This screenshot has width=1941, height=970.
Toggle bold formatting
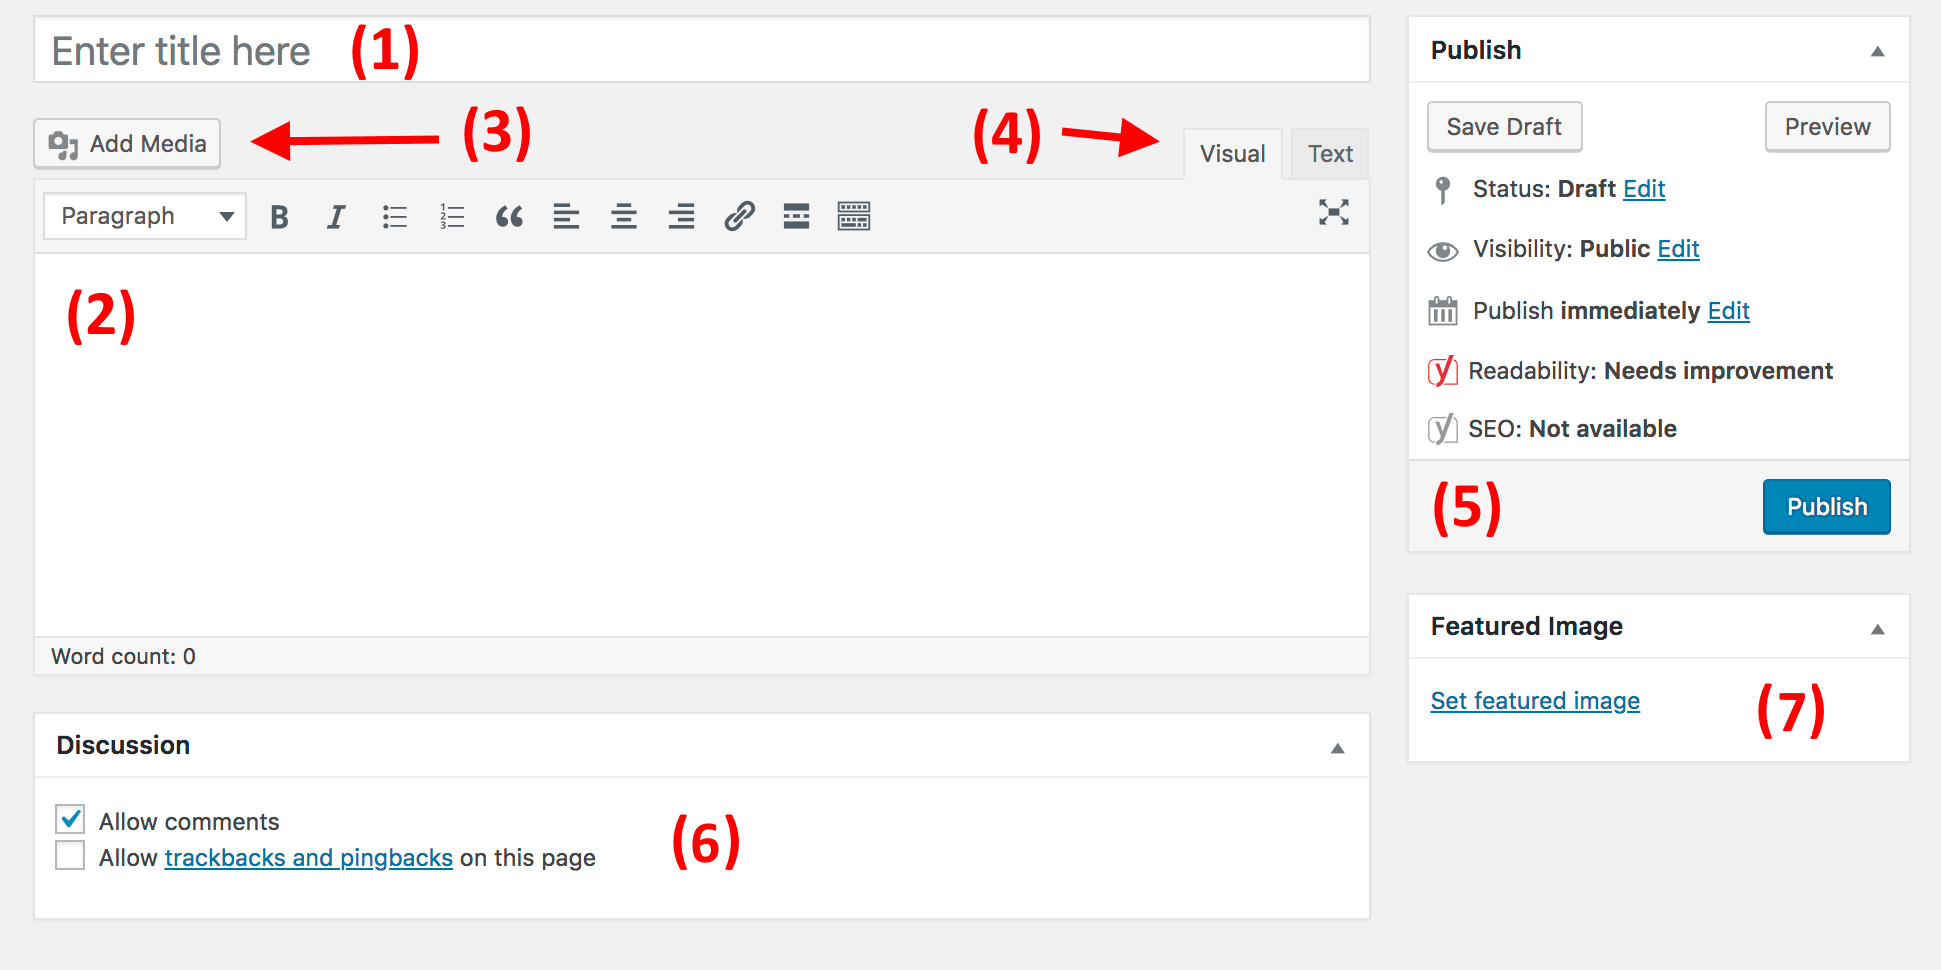[x=279, y=215]
